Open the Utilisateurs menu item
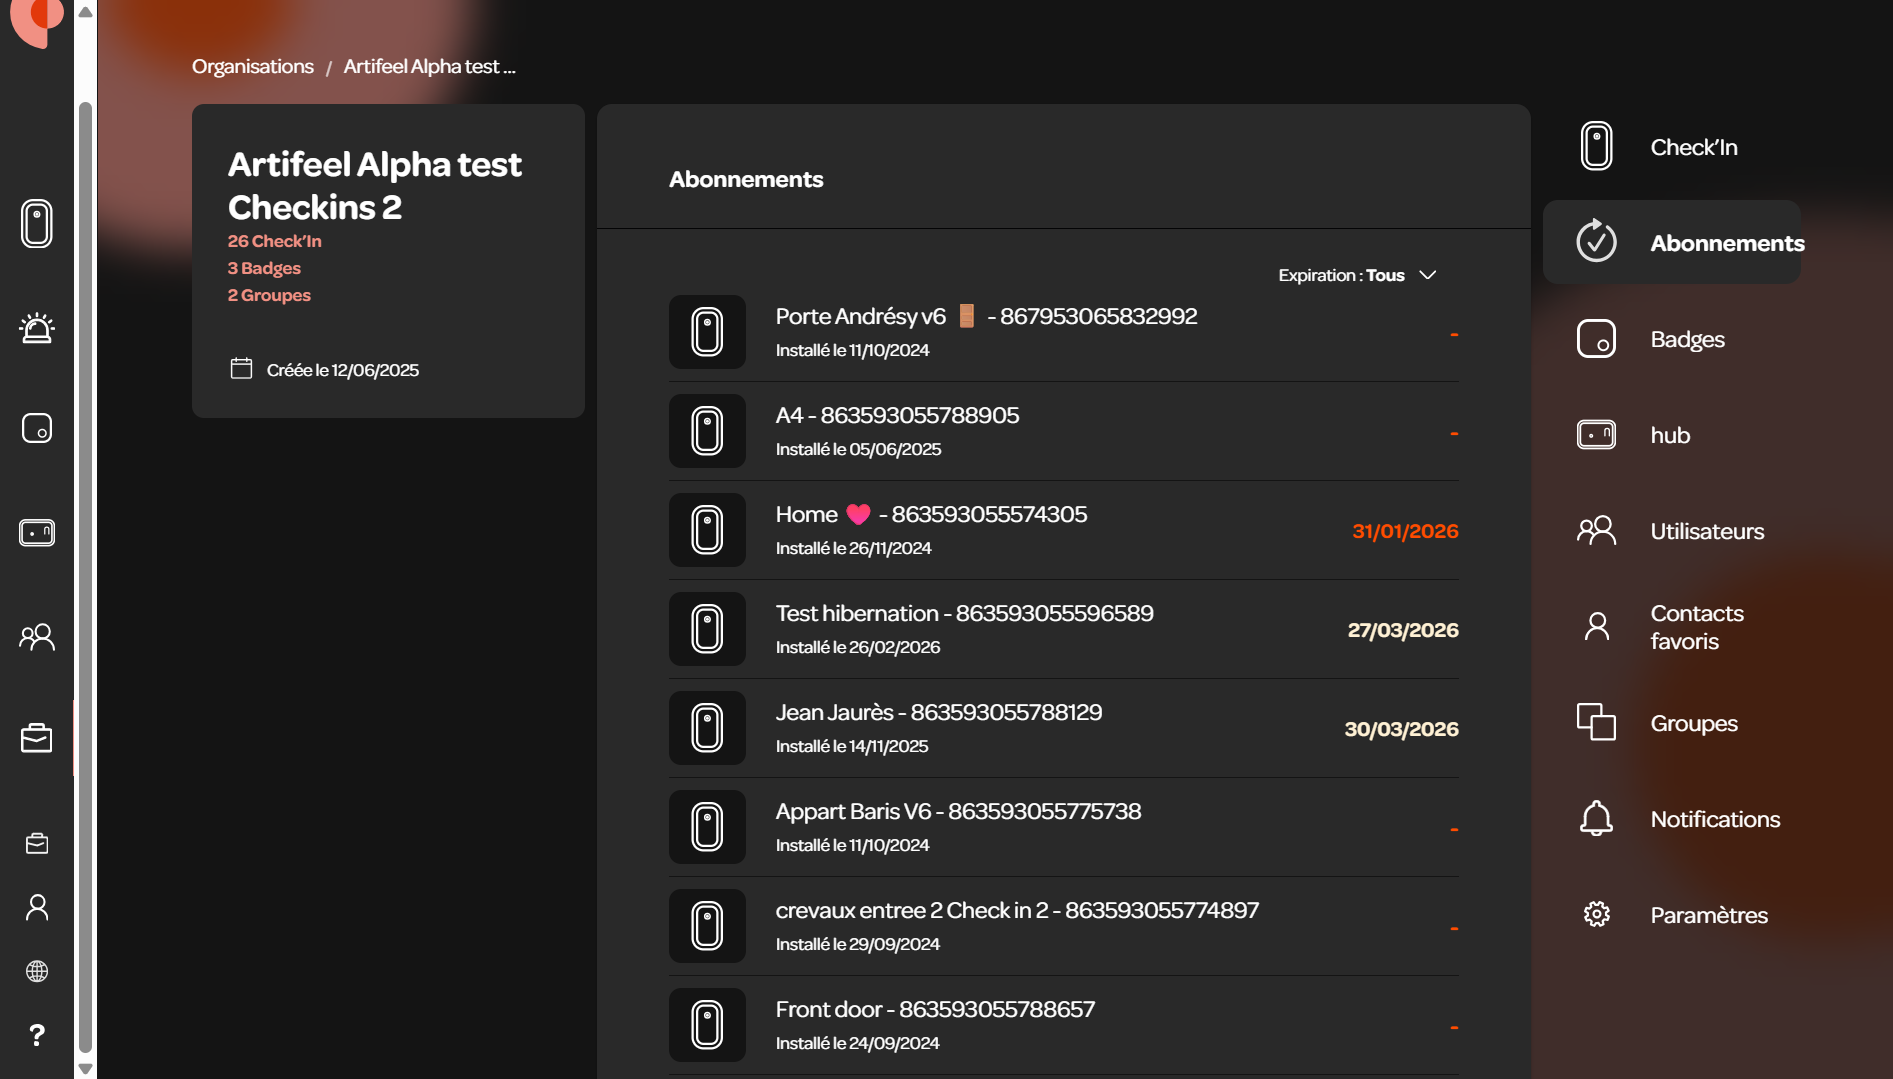Screen dimensions: 1893x1079 tap(1672, 531)
